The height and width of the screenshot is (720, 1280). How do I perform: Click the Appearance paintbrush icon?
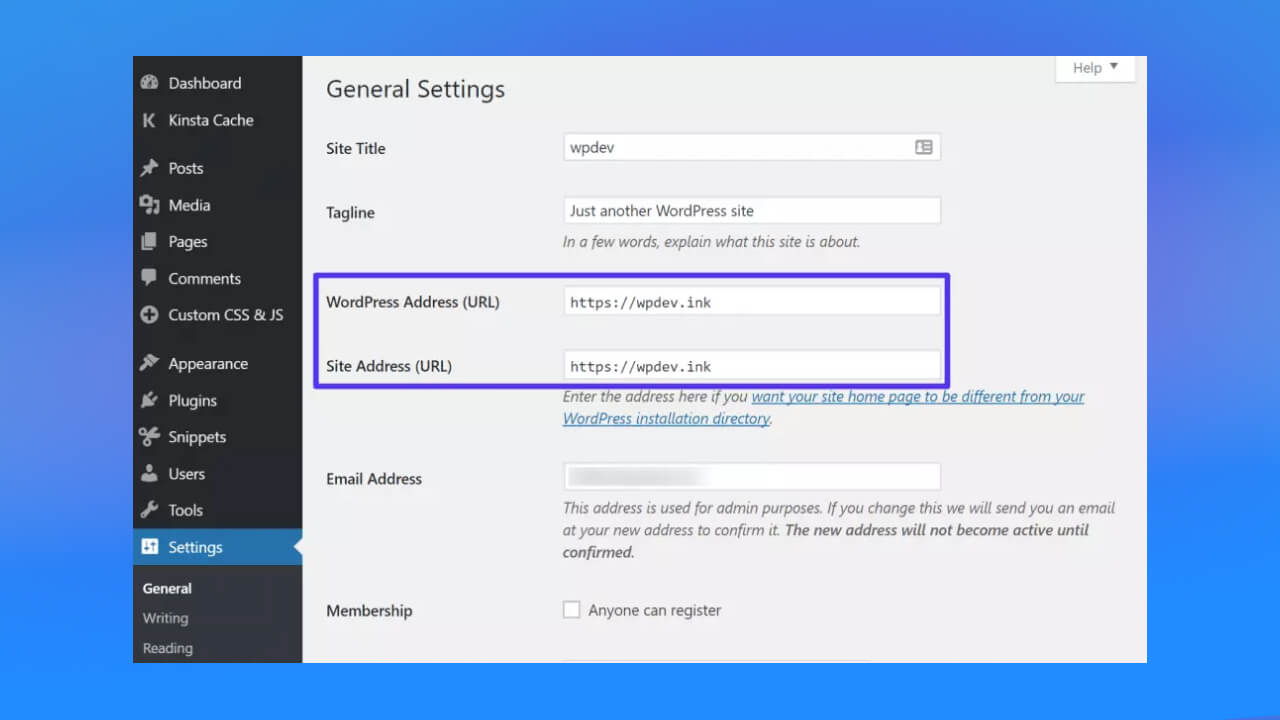(149, 363)
